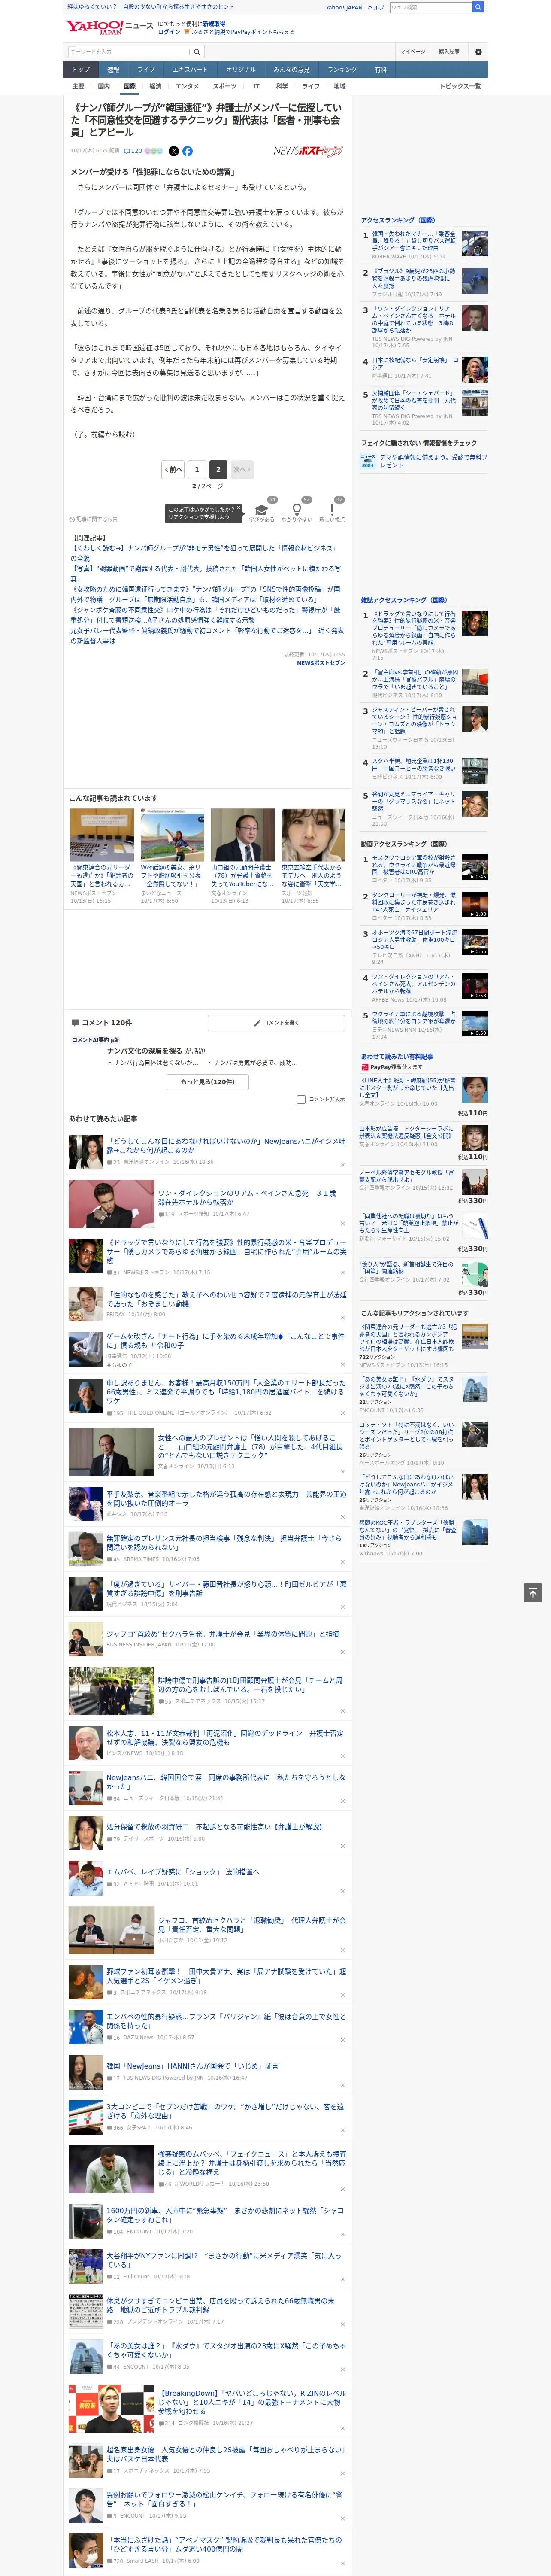Open the 有料 tab
Image resolution: width=551 pixels, height=2576 pixels.
point(381,70)
